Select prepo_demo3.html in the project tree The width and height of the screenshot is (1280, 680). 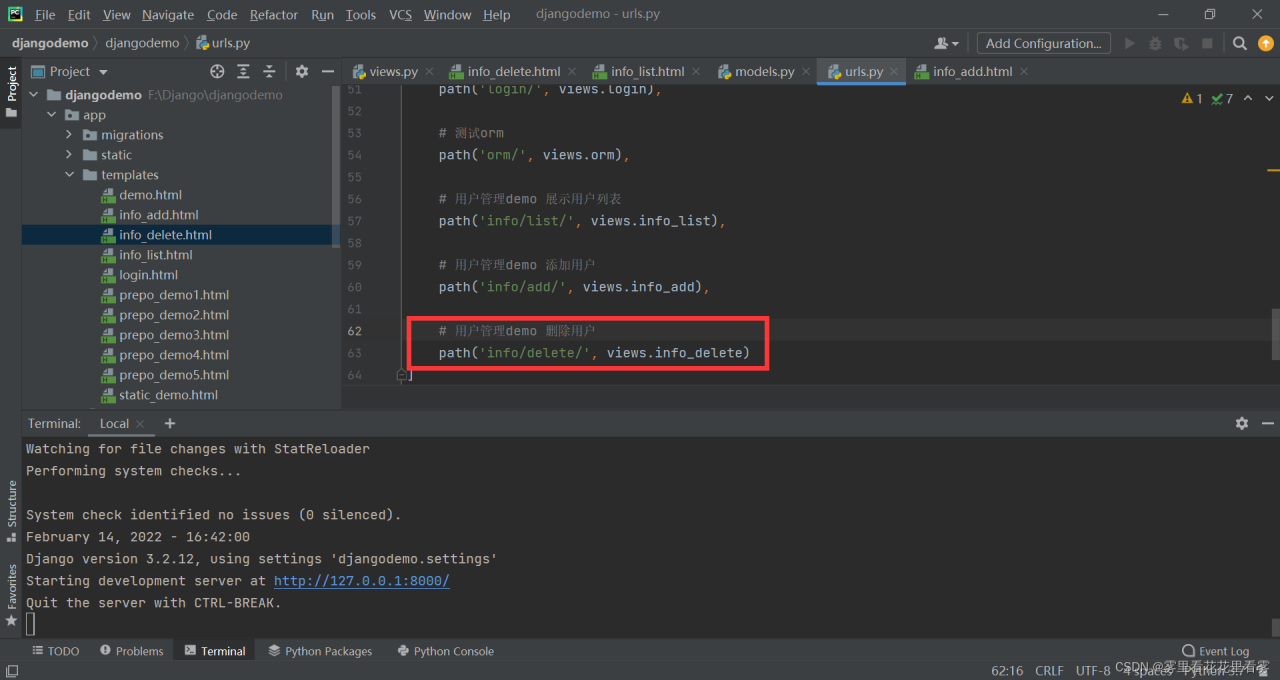174,335
